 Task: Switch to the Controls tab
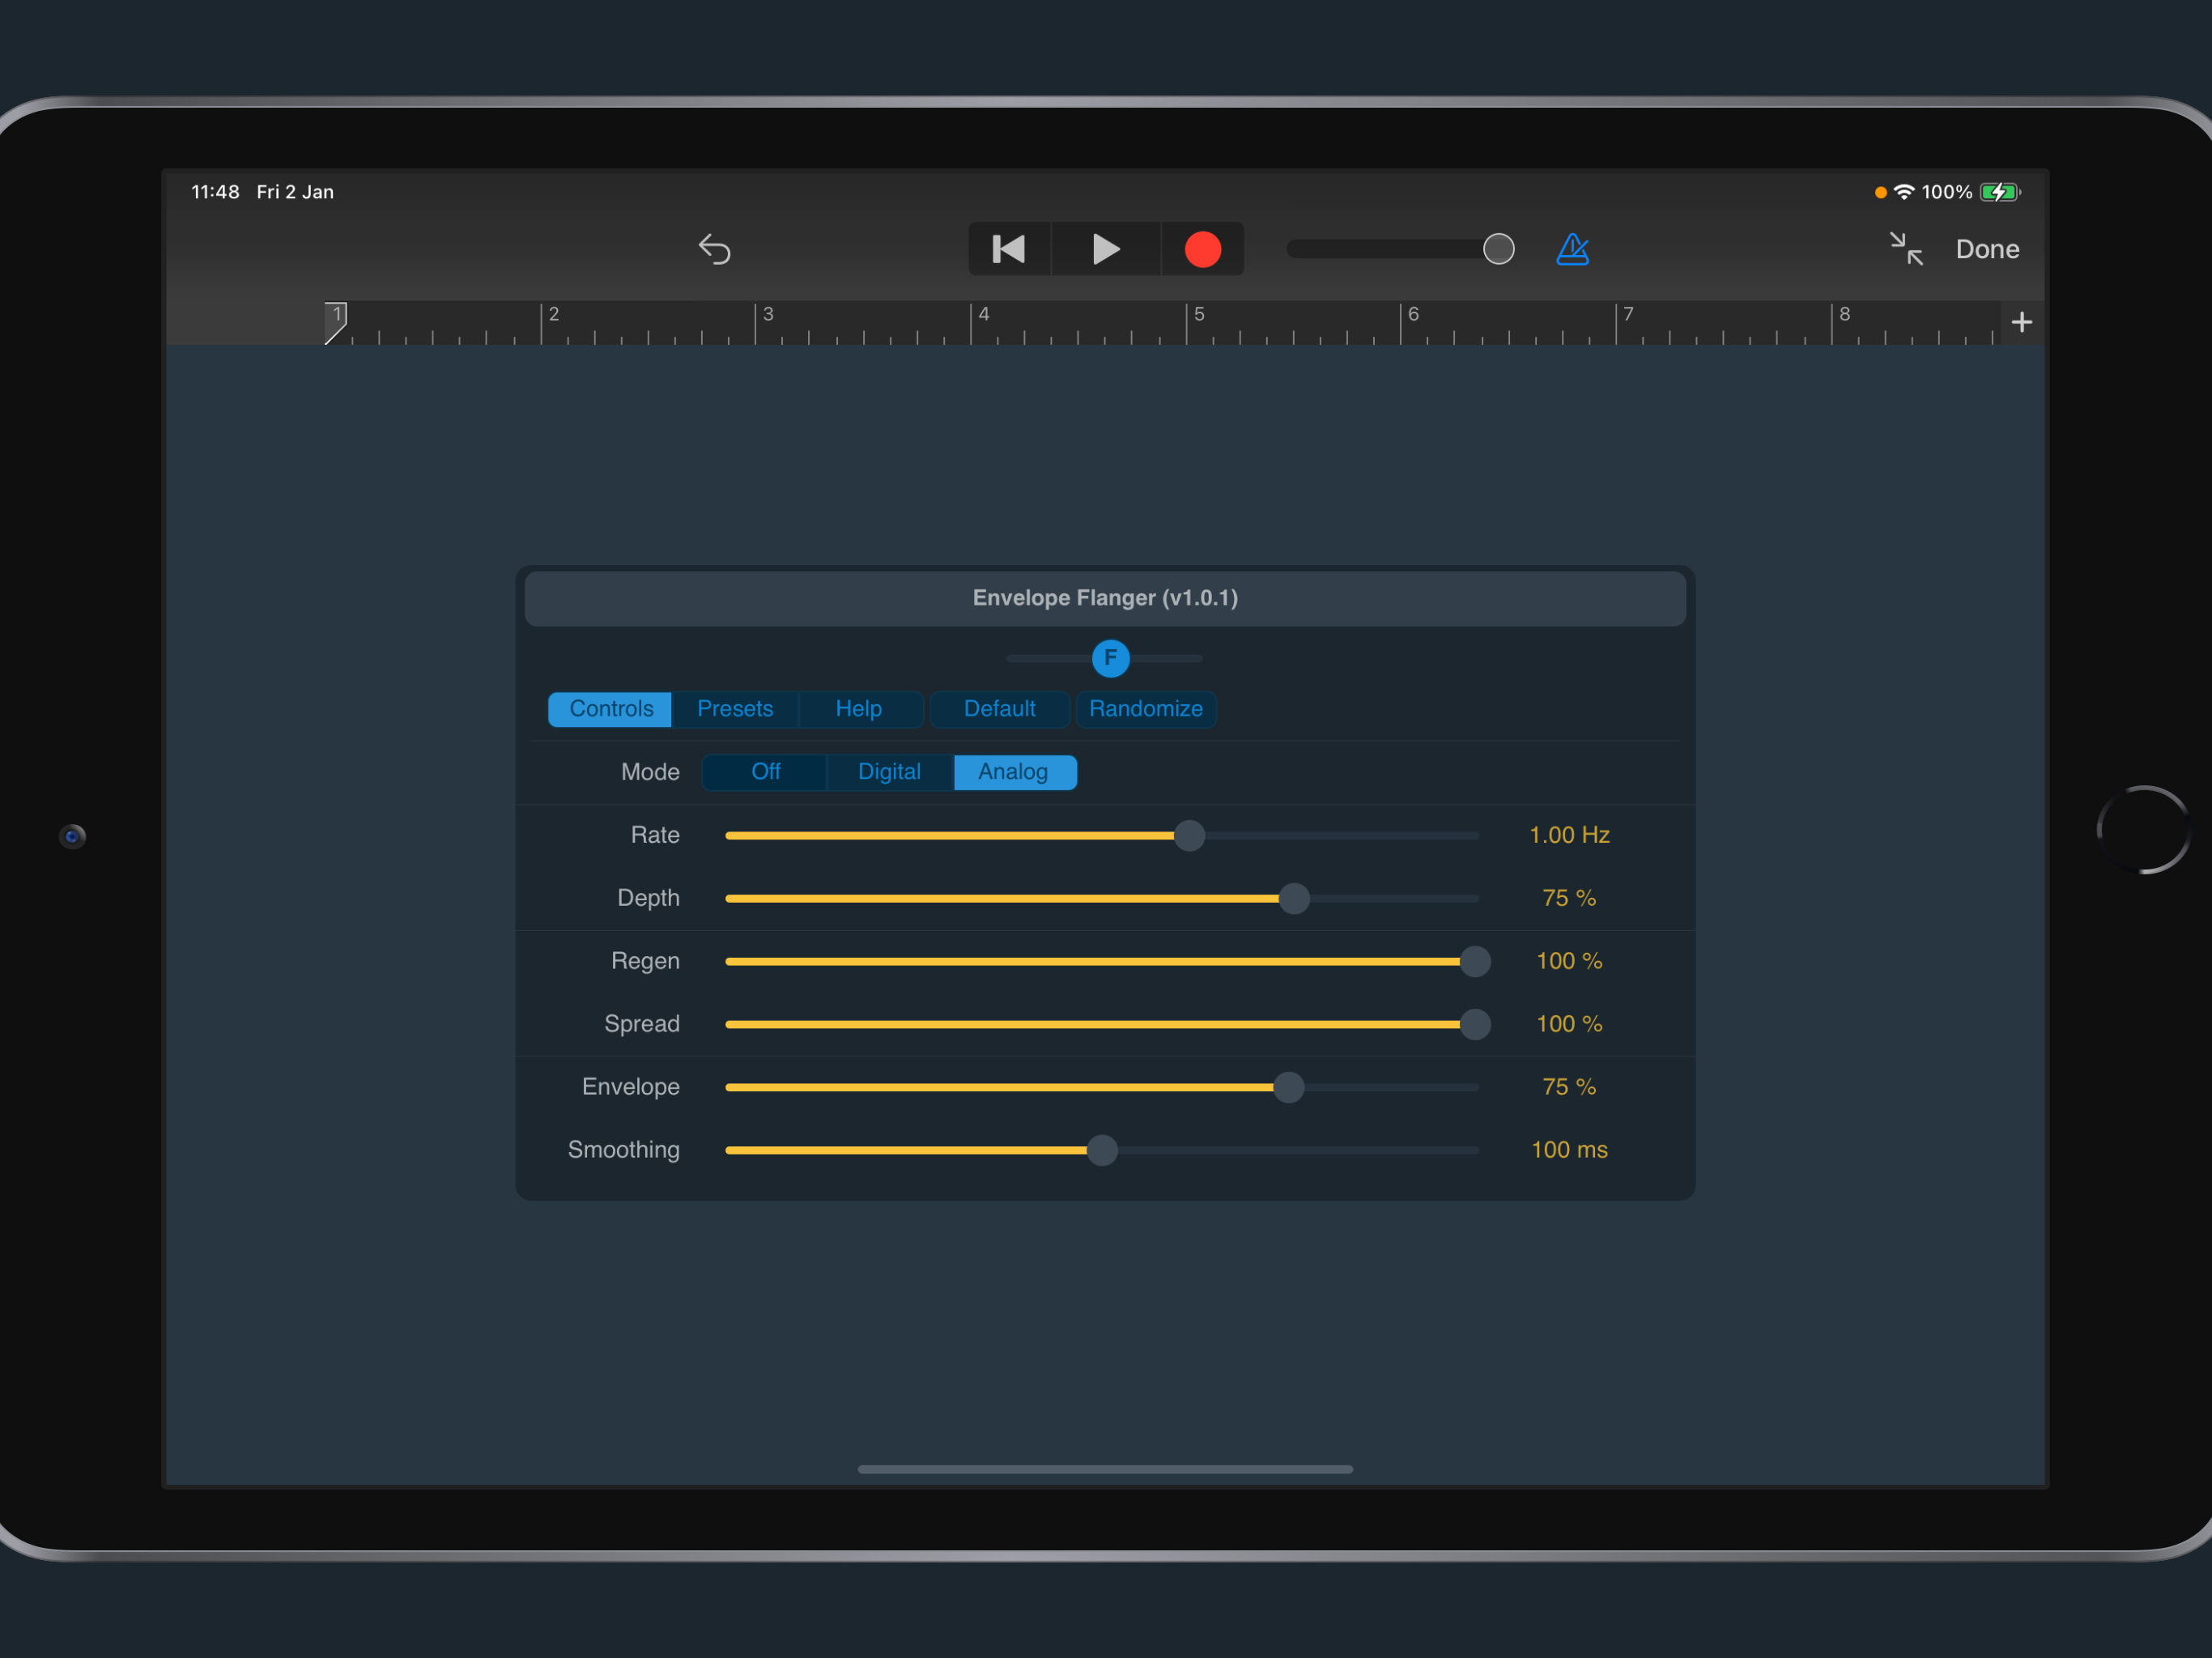pos(610,709)
